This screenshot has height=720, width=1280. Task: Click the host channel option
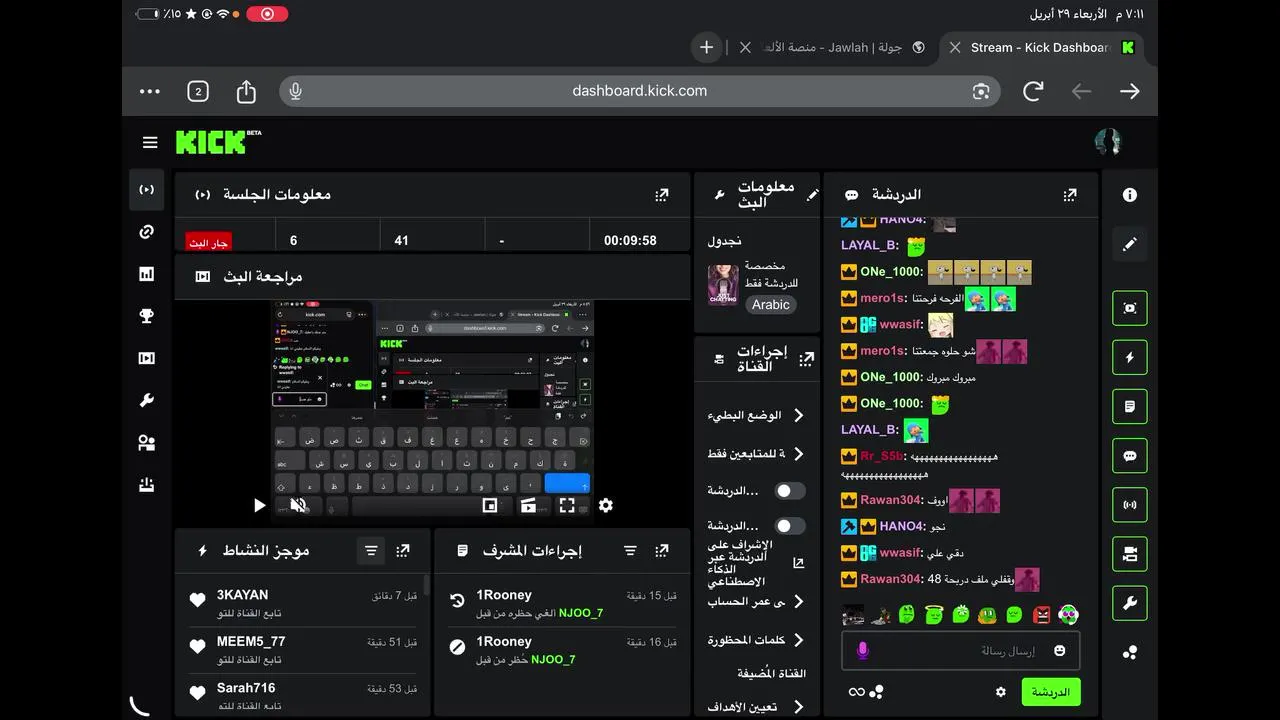(771, 674)
